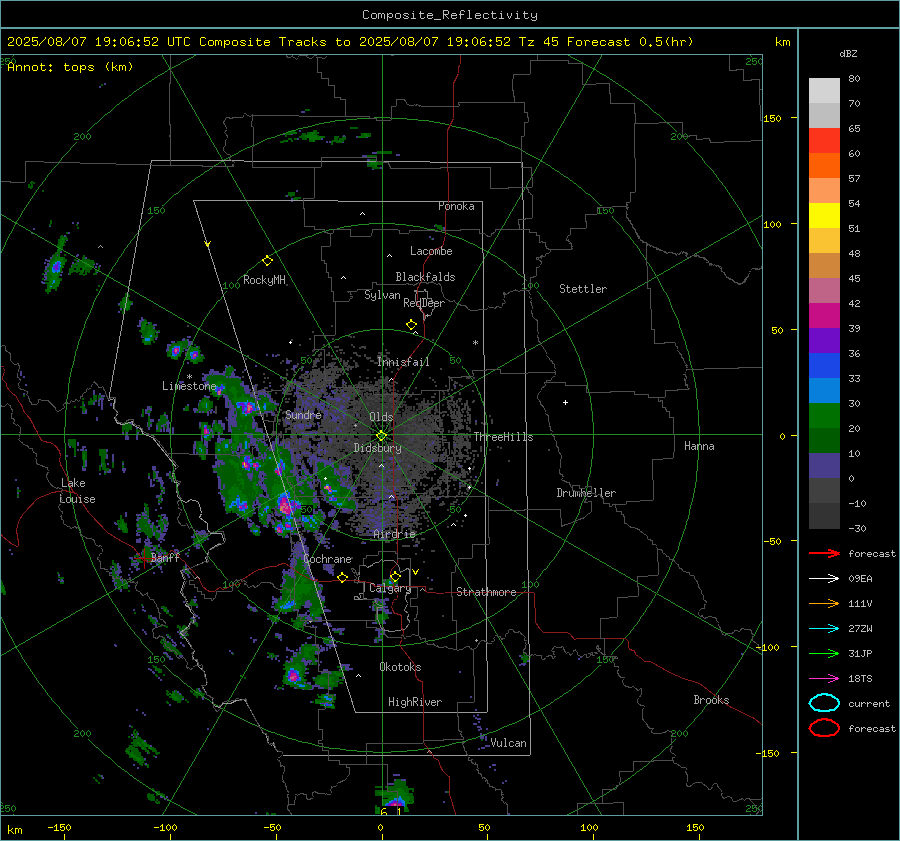
Task: Pick the magenta swatch between 42 and 39 dBZ
Action: [x=824, y=316]
